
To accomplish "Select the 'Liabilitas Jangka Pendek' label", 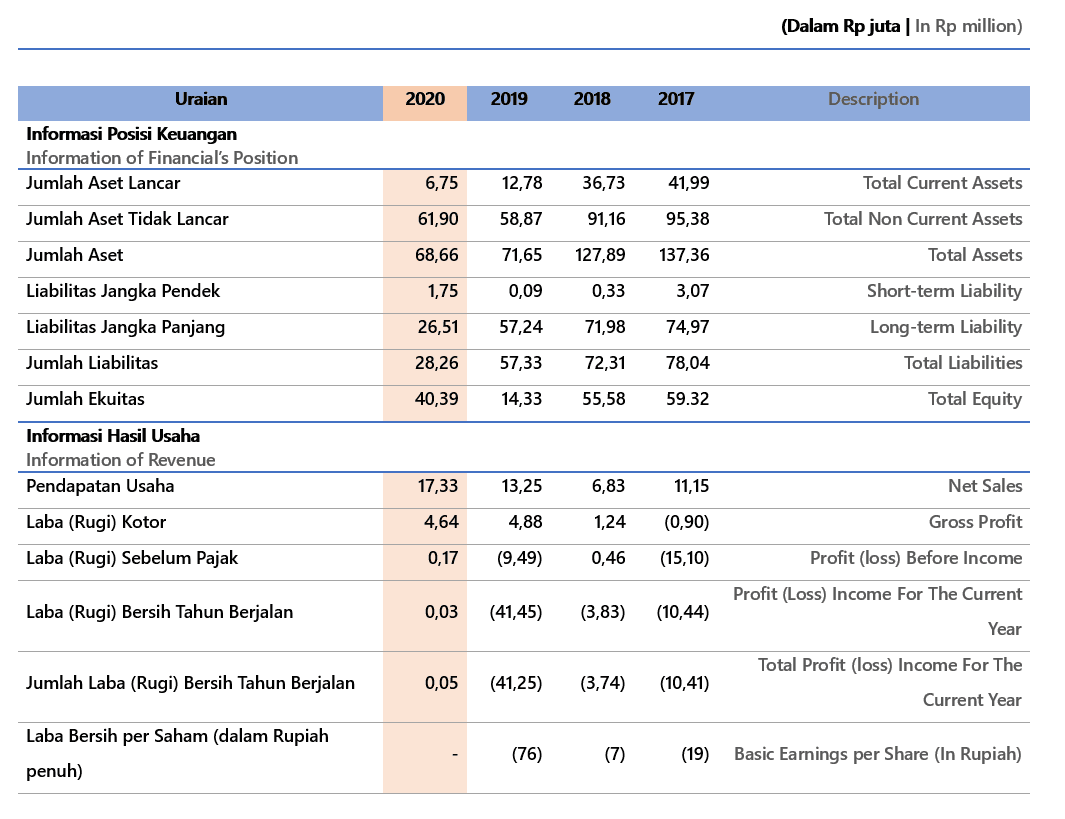I will tap(123, 291).
